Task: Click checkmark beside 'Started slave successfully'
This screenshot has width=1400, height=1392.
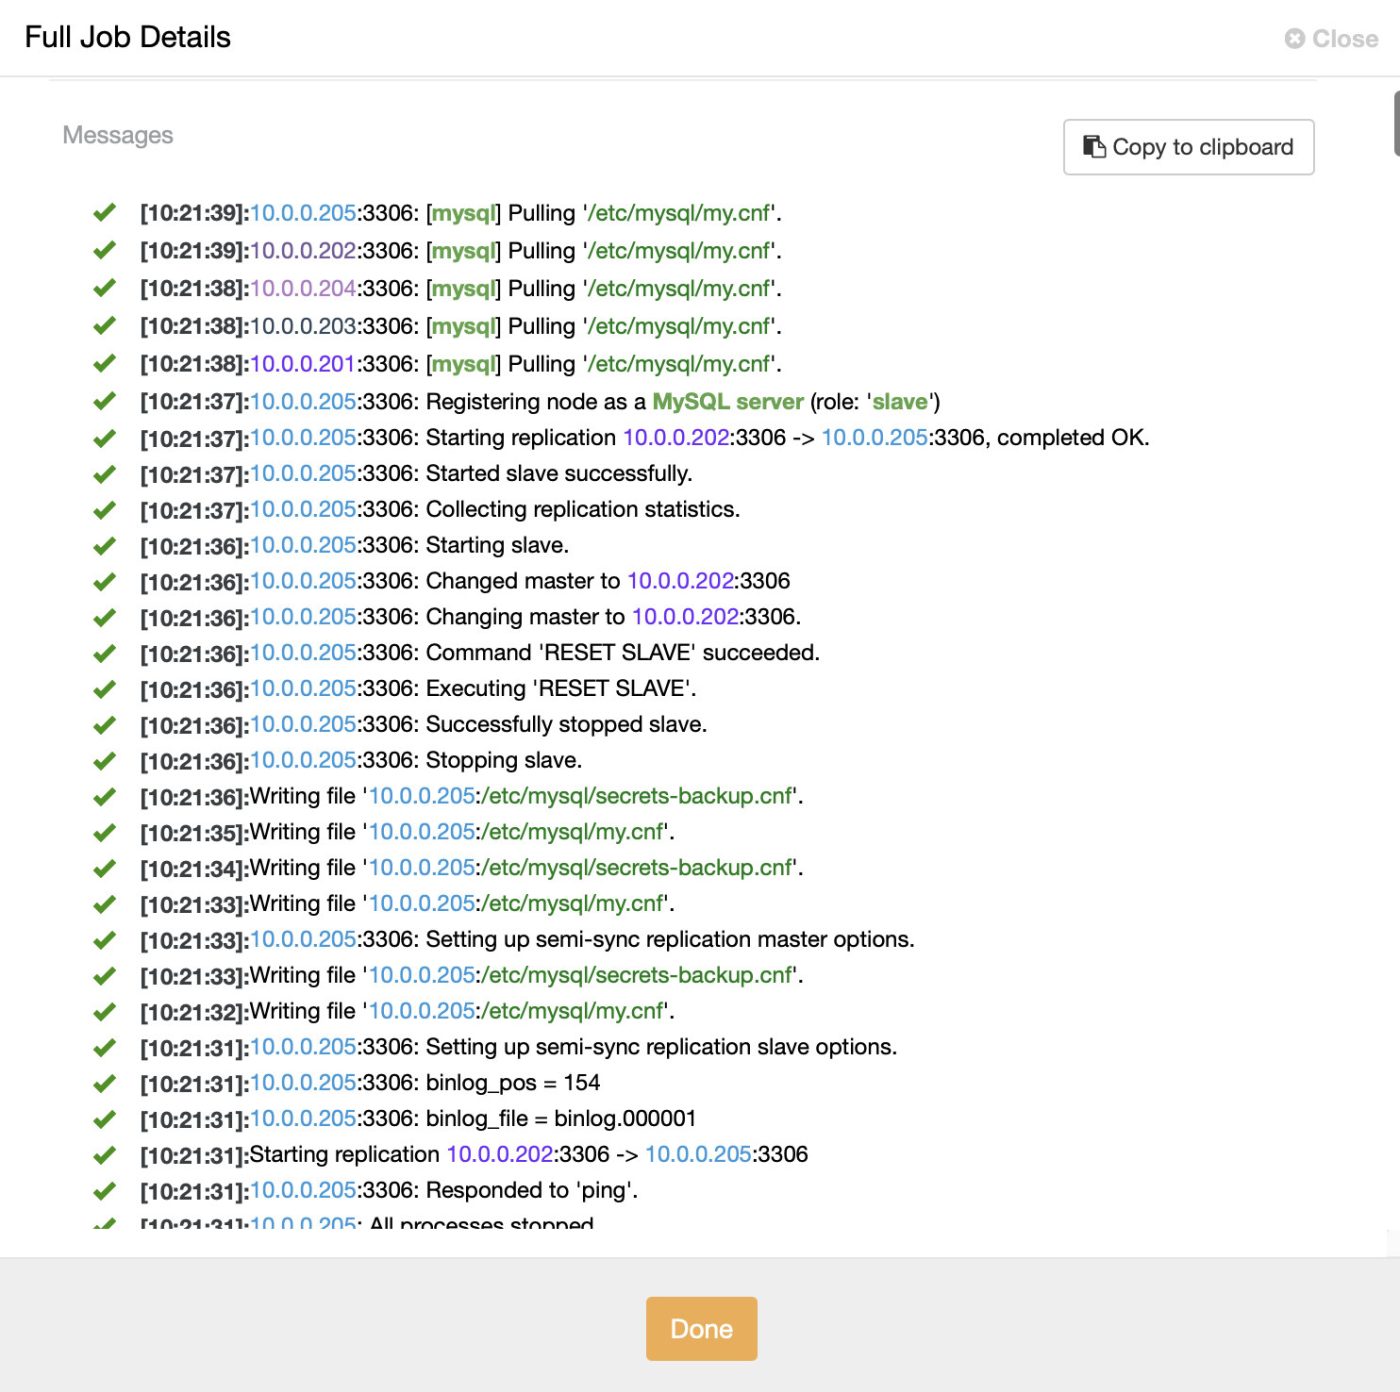Action: point(103,471)
